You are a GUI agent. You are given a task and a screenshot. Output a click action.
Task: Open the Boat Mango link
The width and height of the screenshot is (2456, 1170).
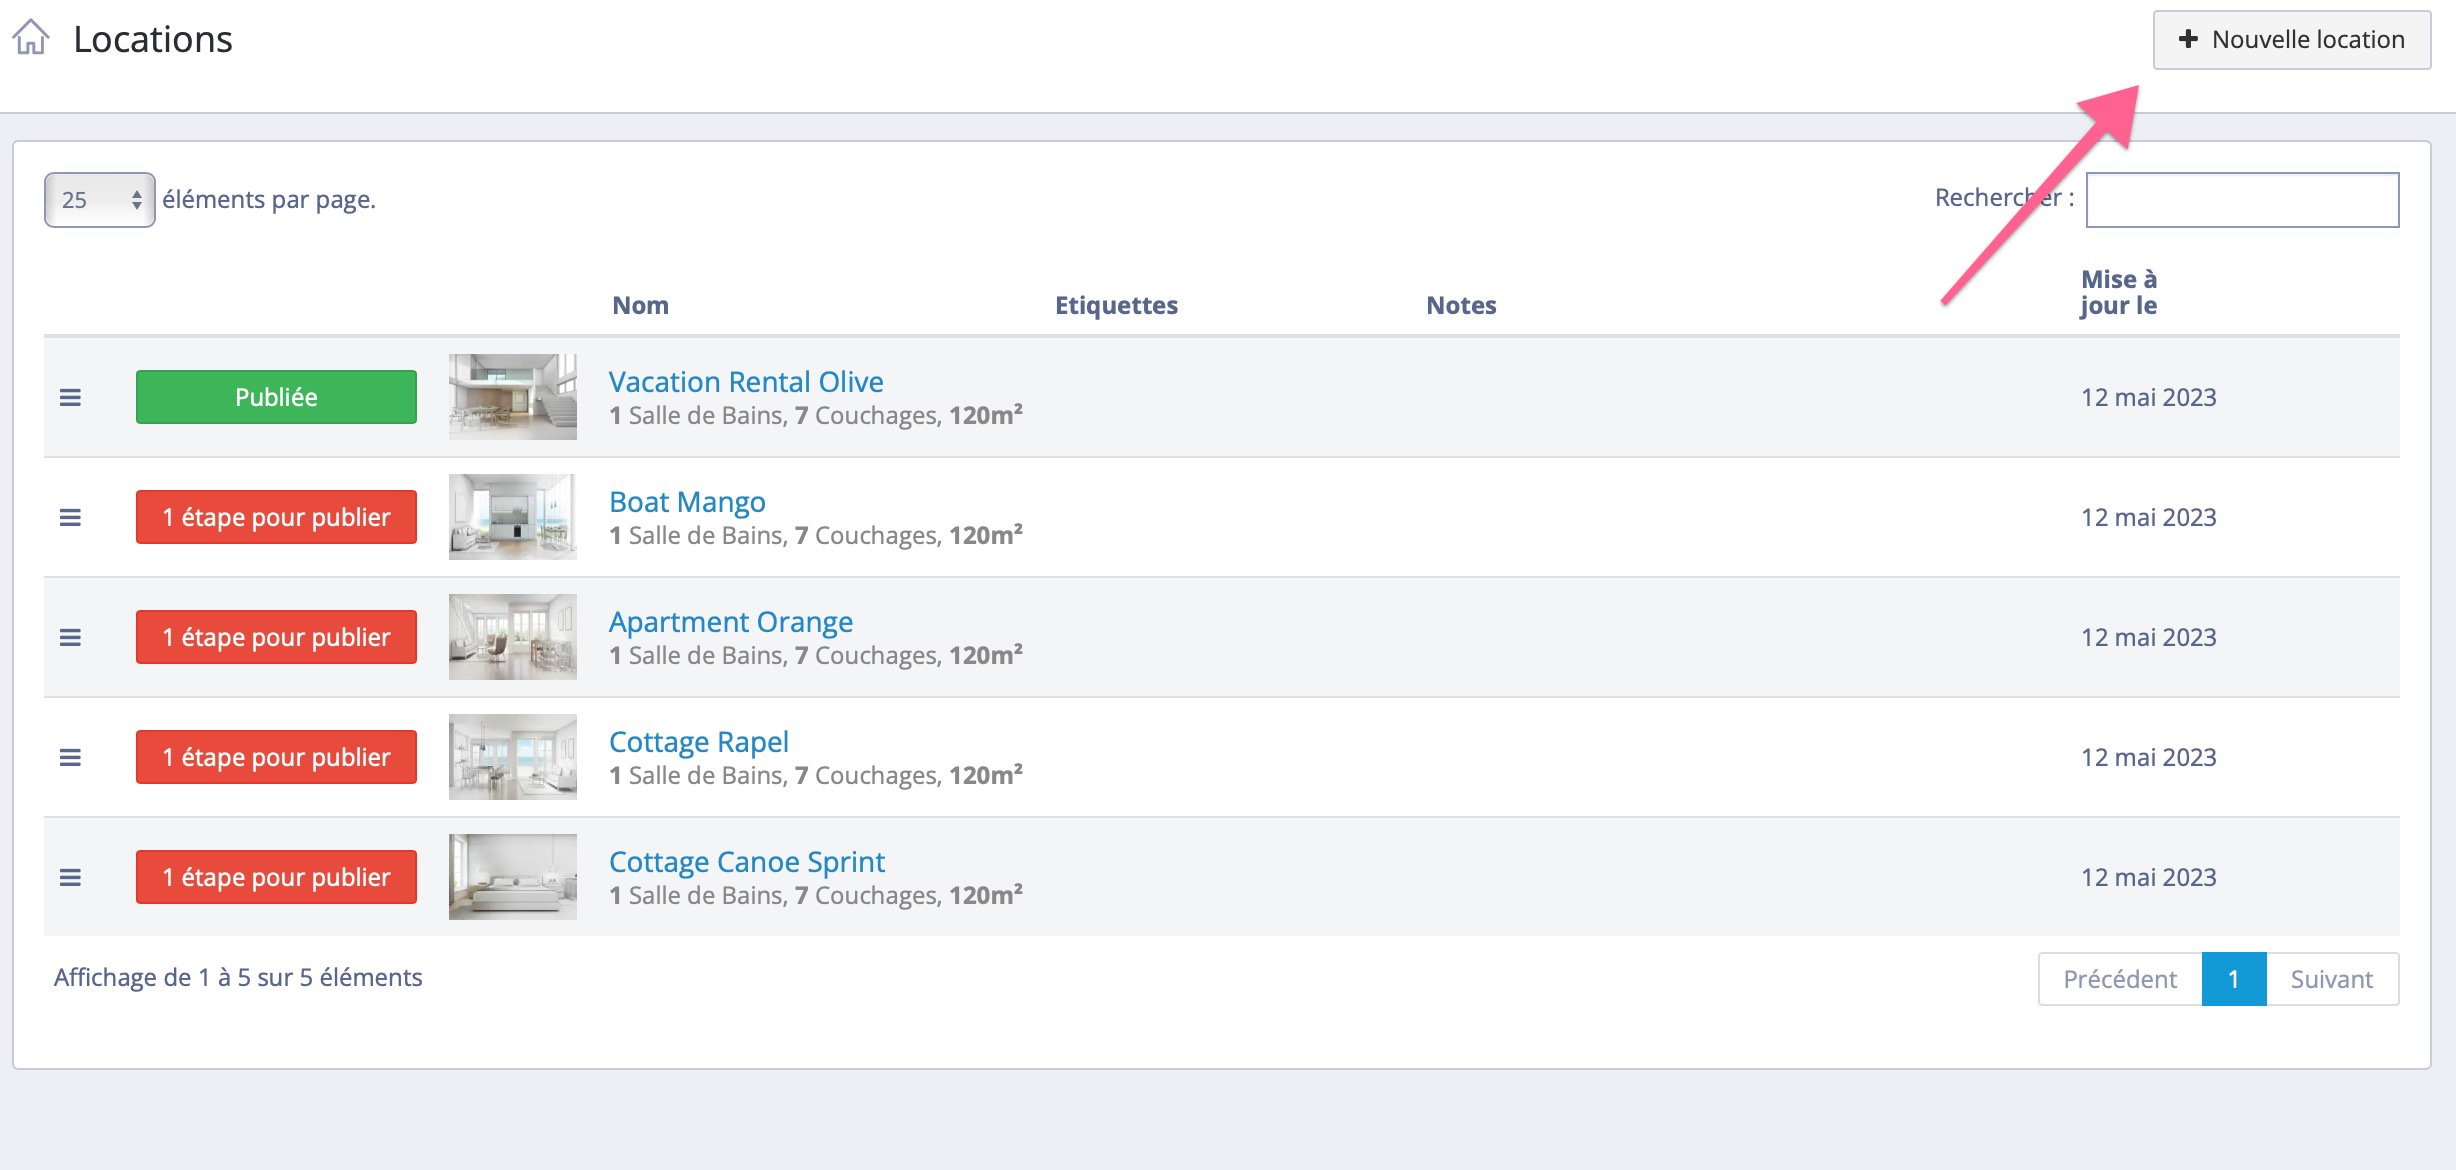tap(687, 502)
